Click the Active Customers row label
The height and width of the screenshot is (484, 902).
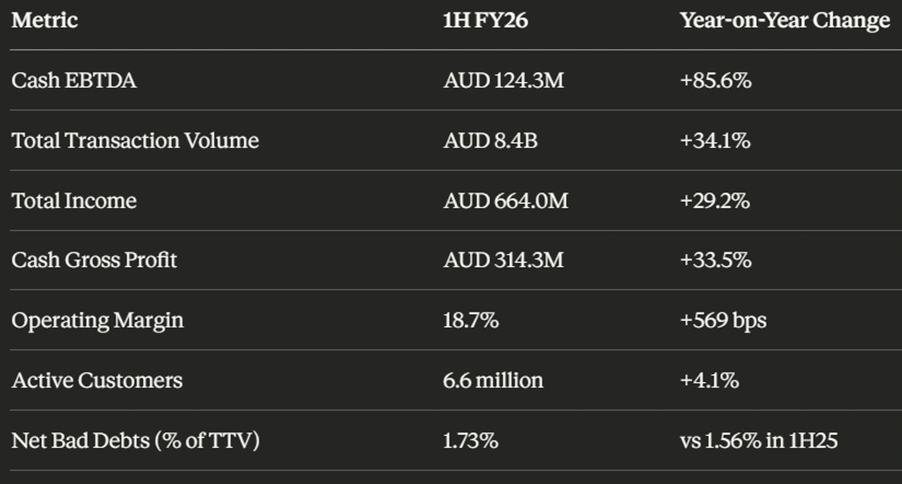[97, 381]
